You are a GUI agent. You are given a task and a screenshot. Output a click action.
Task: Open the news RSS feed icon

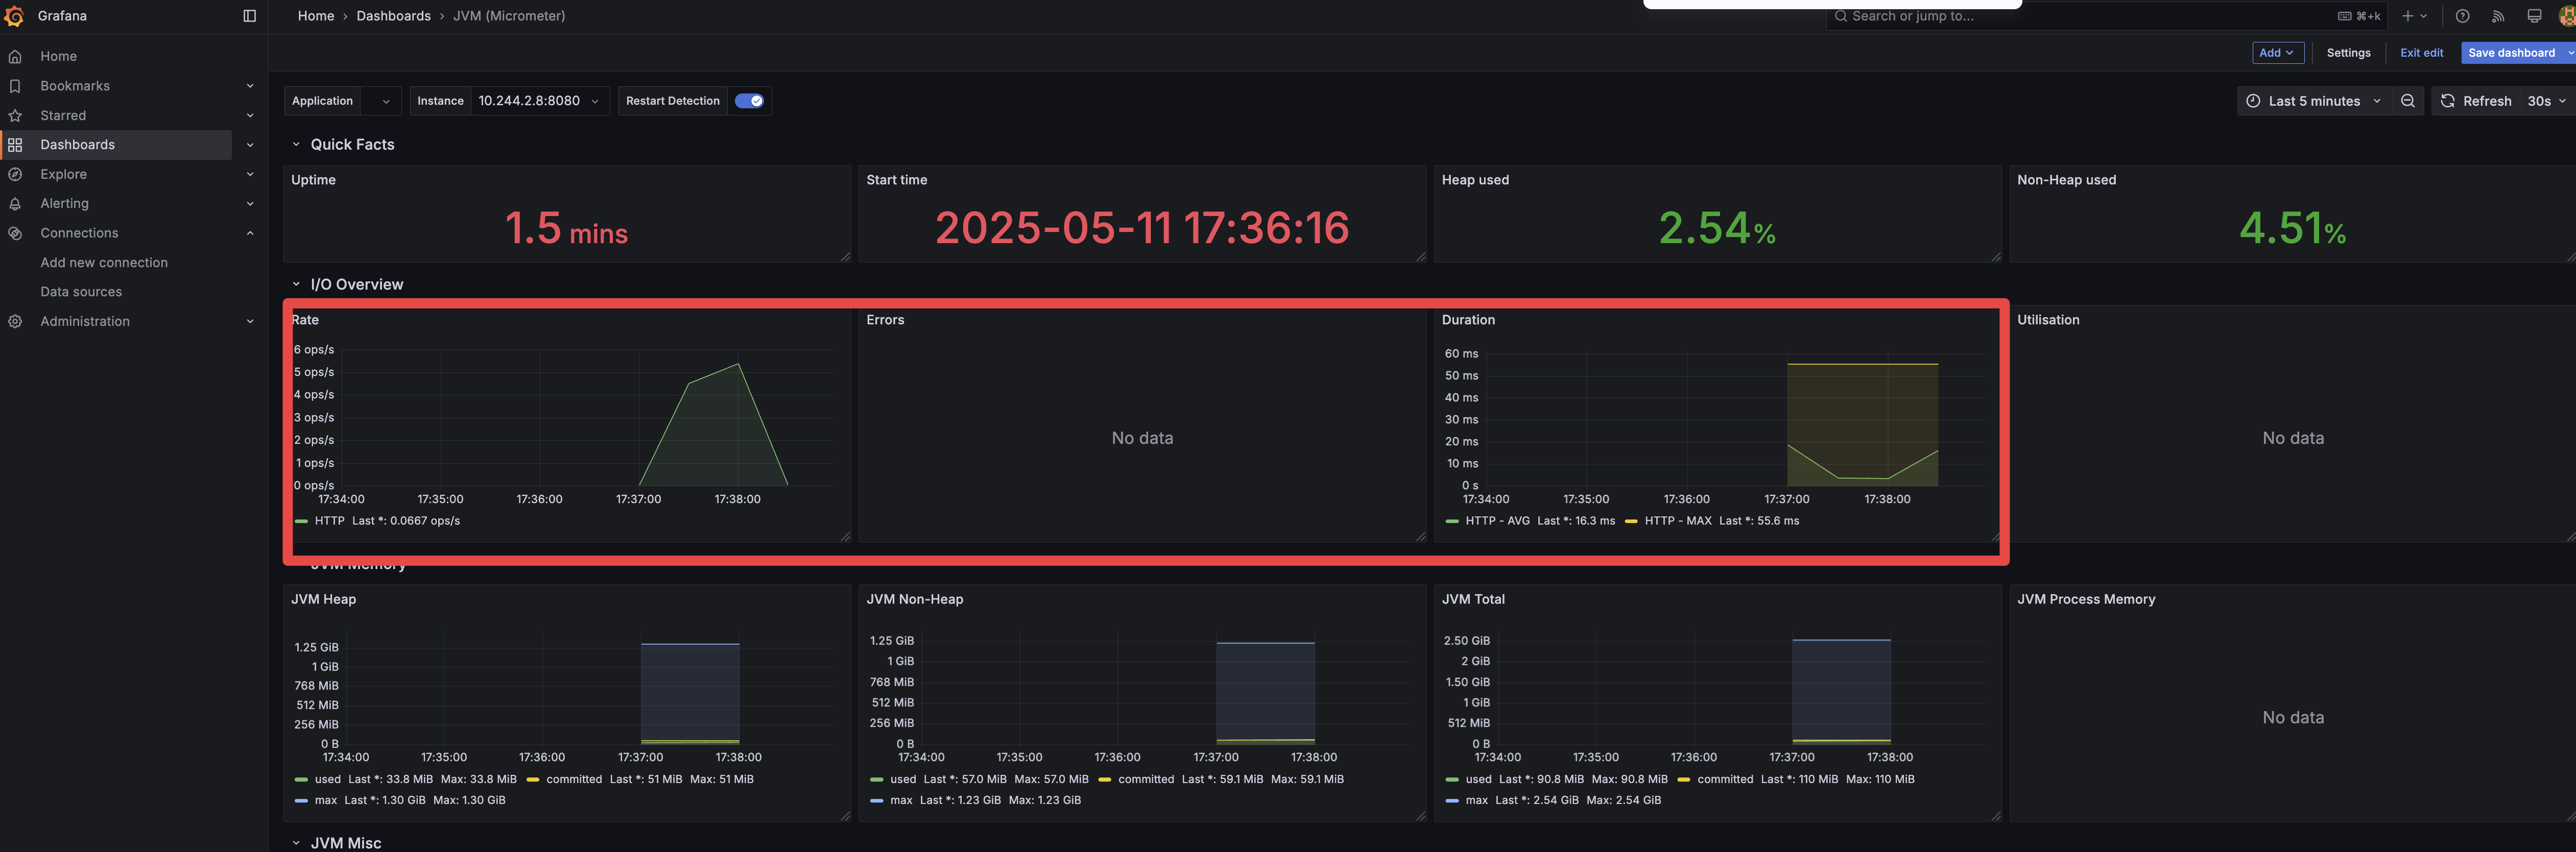point(2498,16)
